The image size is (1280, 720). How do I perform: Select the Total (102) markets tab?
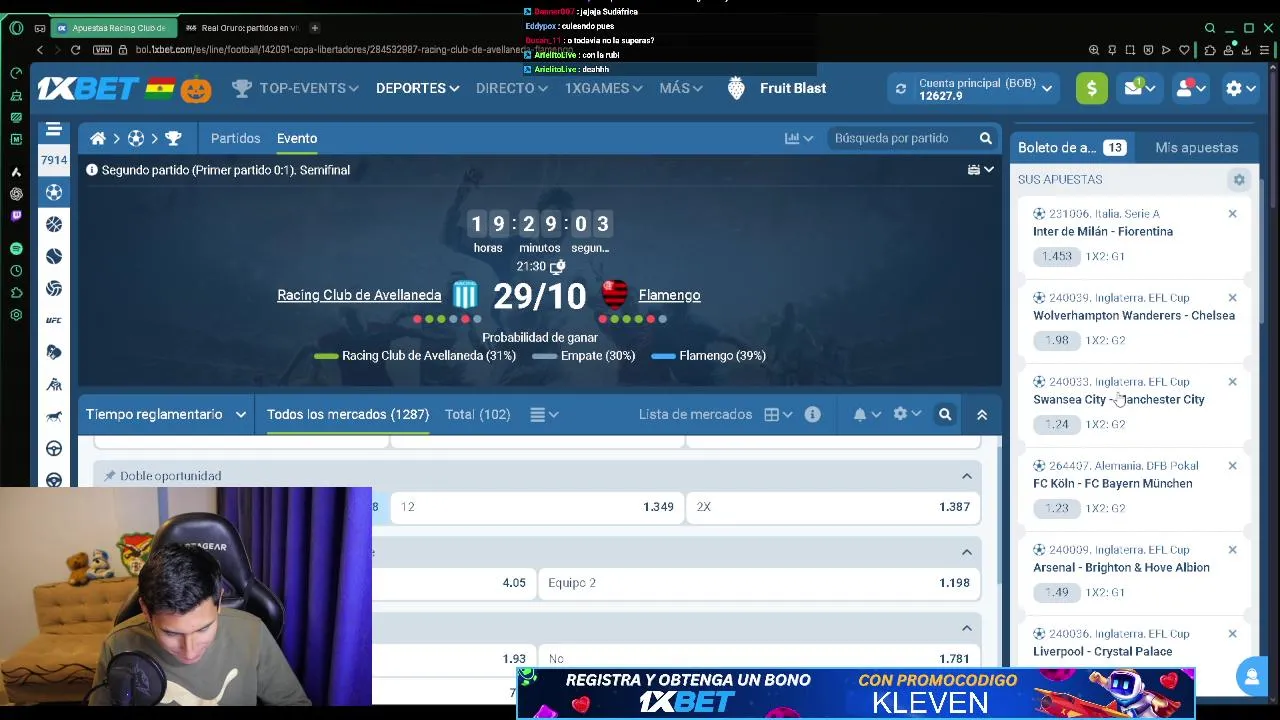tap(477, 414)
